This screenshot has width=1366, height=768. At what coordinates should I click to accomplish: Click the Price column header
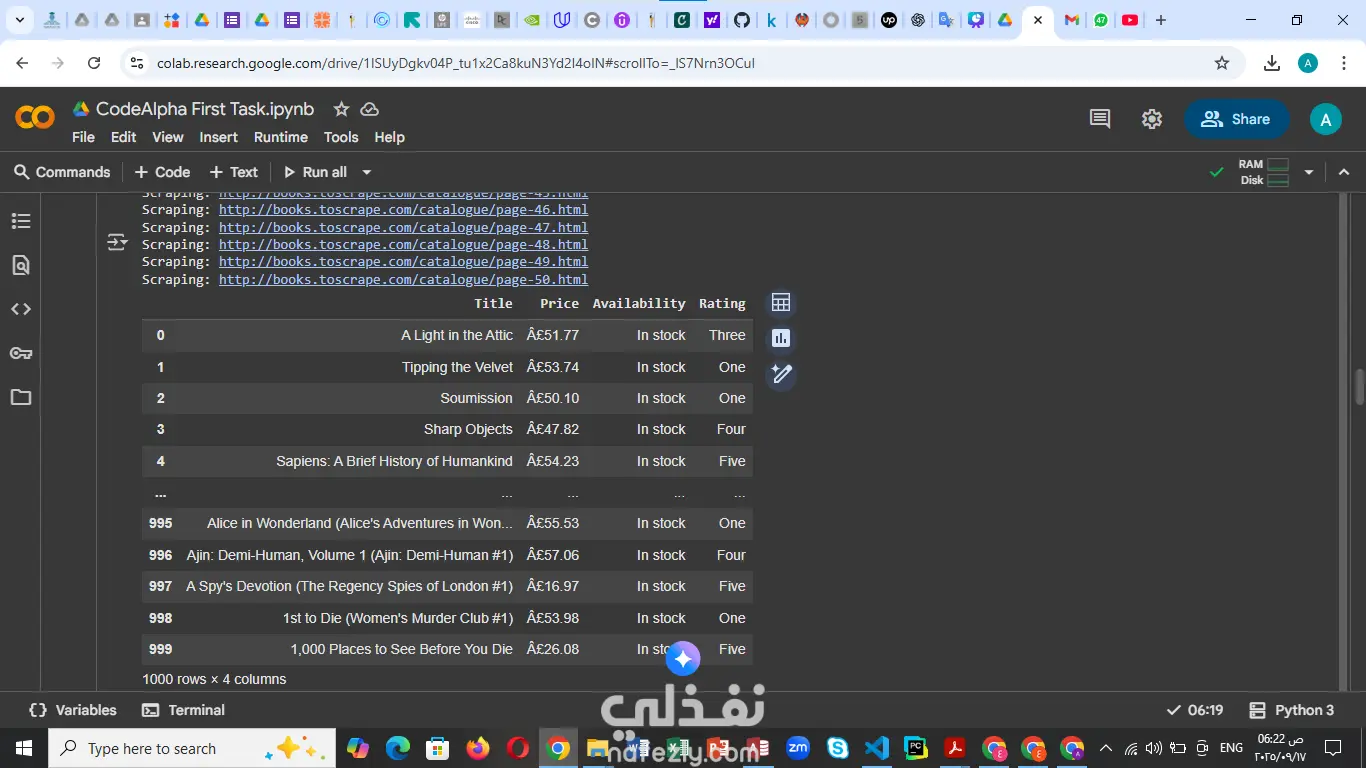(559, 303)
